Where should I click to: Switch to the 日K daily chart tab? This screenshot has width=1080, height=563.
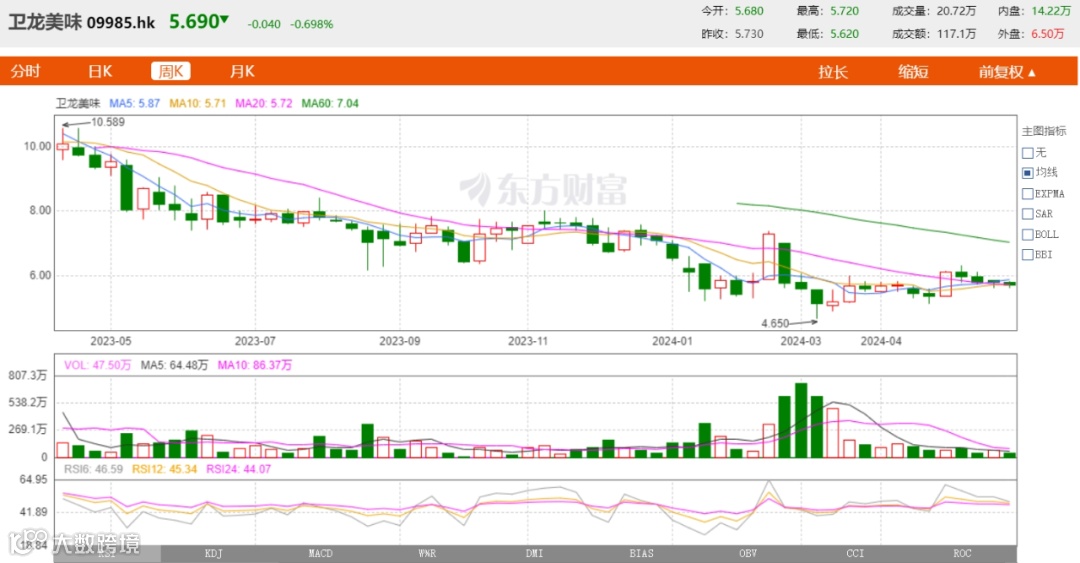coord(100,72)
